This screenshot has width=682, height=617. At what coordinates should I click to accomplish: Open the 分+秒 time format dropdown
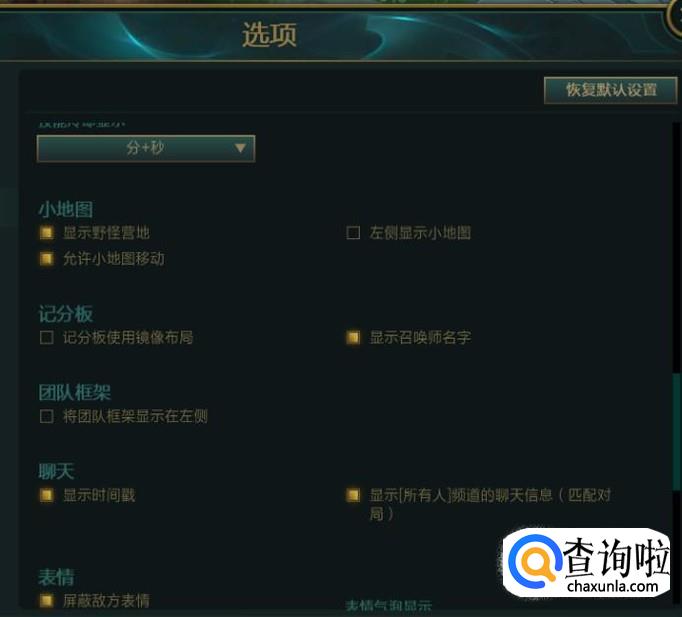coord(146,148)
